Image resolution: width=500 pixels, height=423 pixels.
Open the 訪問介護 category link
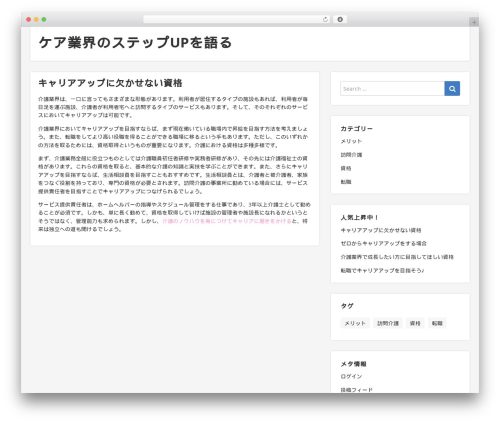click(x=351, y=155)
